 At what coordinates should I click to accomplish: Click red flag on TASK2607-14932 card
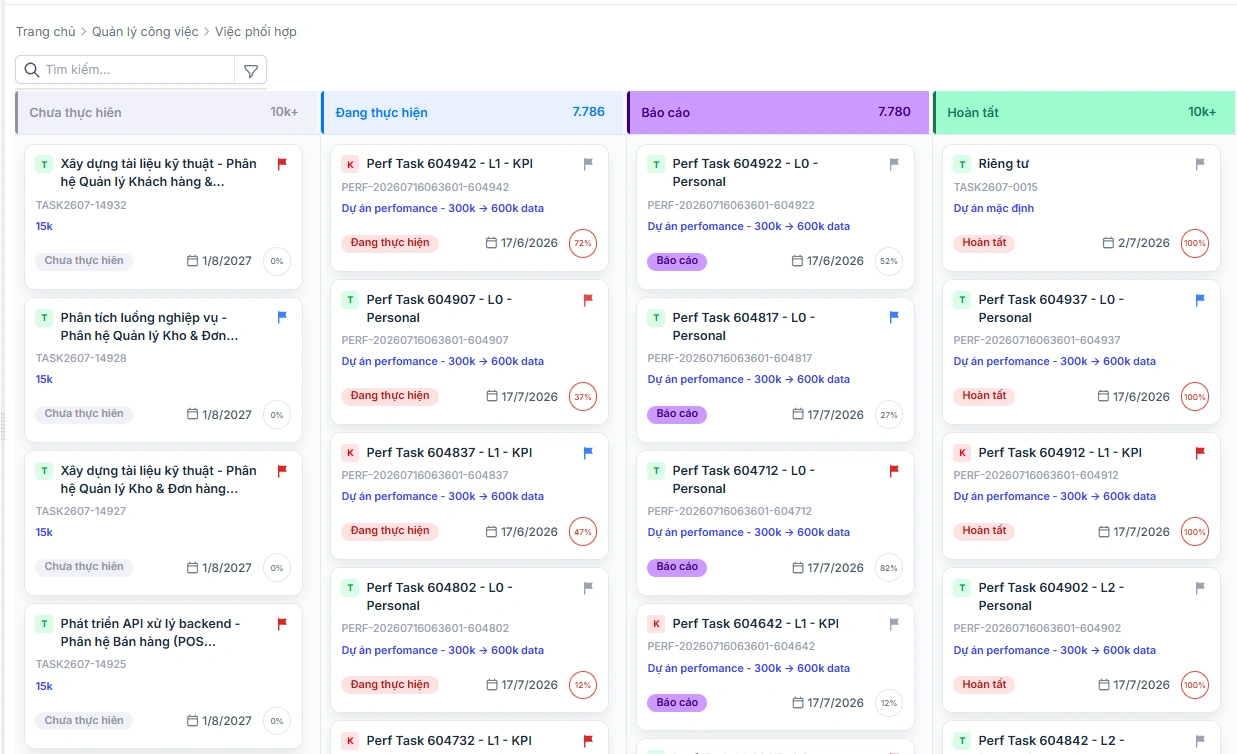[282, 164]
